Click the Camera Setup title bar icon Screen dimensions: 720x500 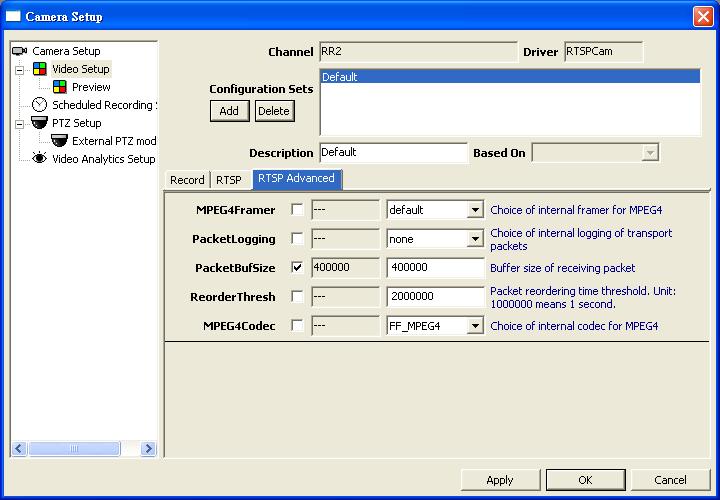13,16
